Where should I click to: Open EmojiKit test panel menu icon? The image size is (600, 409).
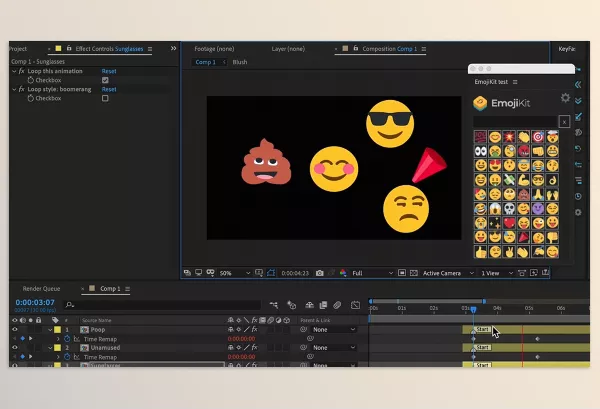pos(515,82)
